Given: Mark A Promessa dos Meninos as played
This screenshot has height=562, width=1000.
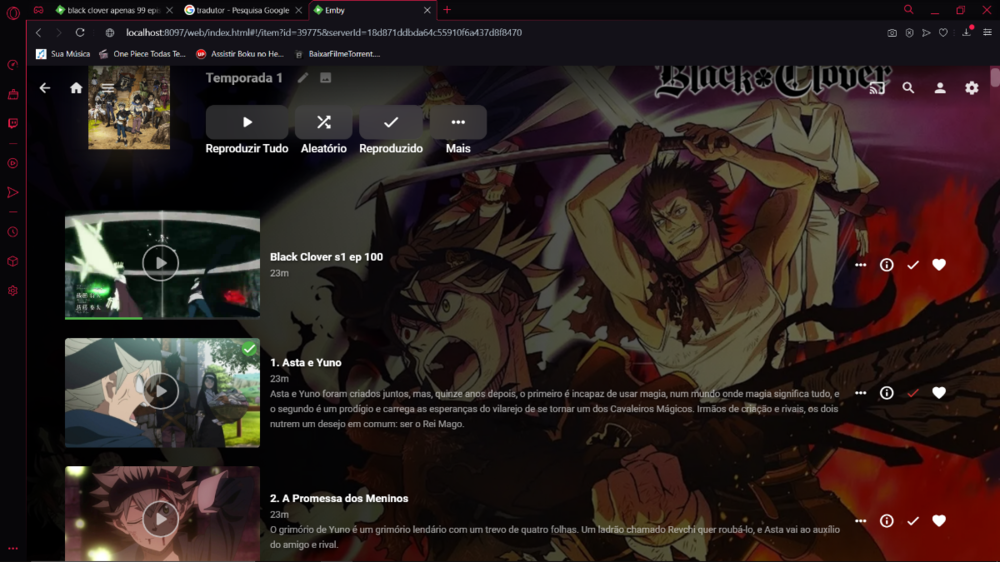Looking at the screenshot, I should pos(913,521).
